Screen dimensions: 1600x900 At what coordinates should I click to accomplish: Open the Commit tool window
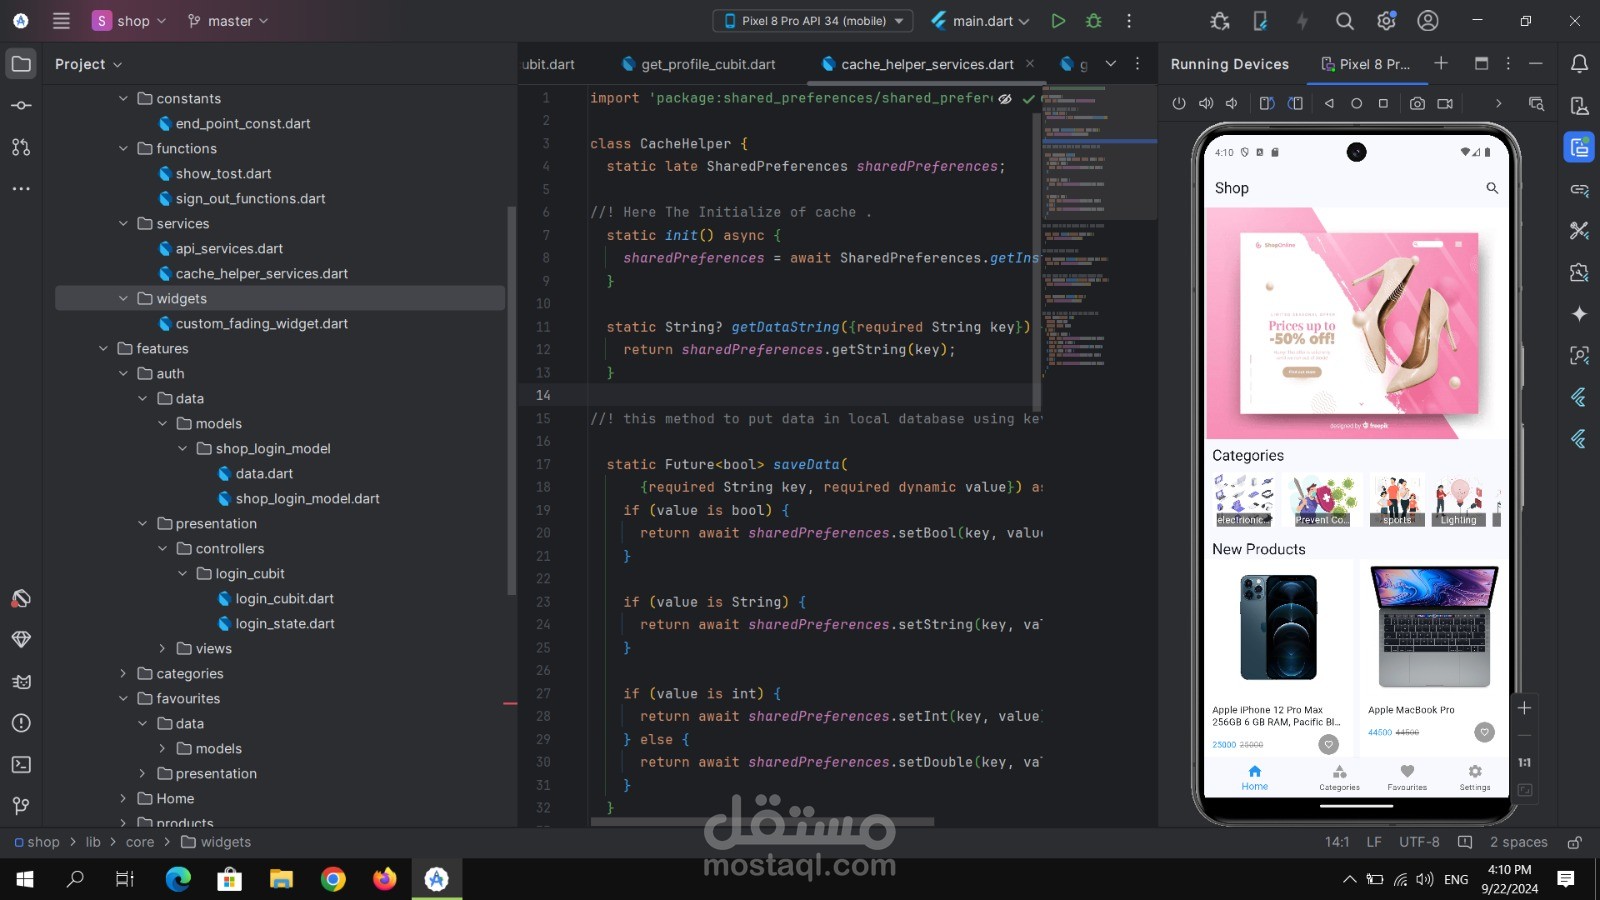pos(21,105)
